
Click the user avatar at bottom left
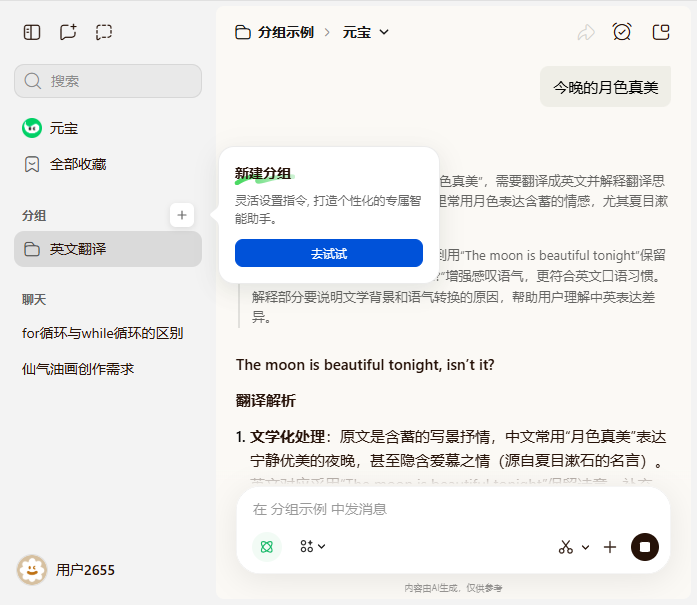tap(32, 569)
